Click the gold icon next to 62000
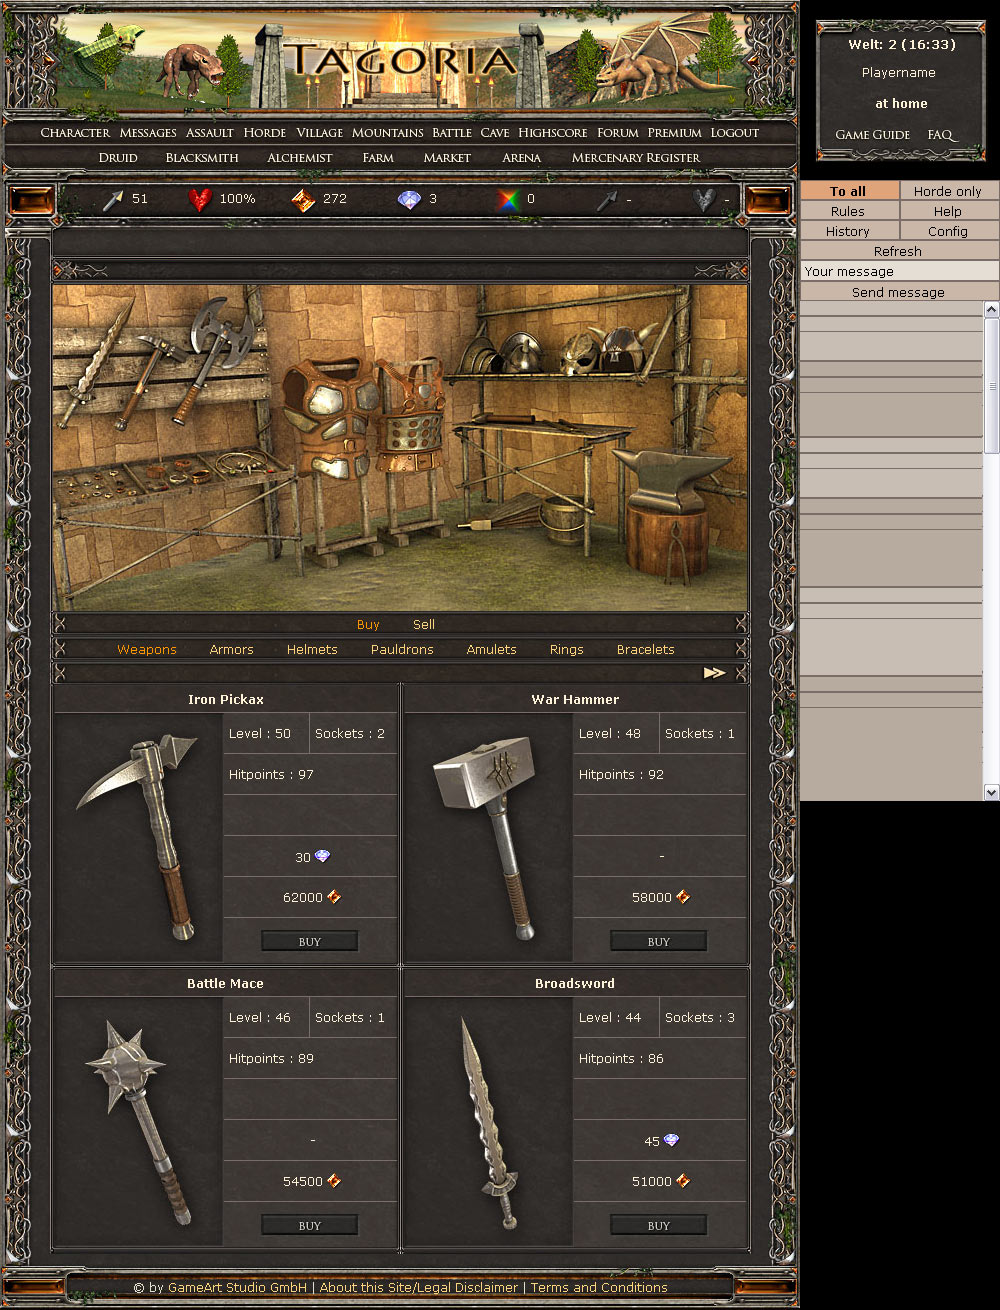This screenshot has height=1310, width=1000. (x=334, y=897)
